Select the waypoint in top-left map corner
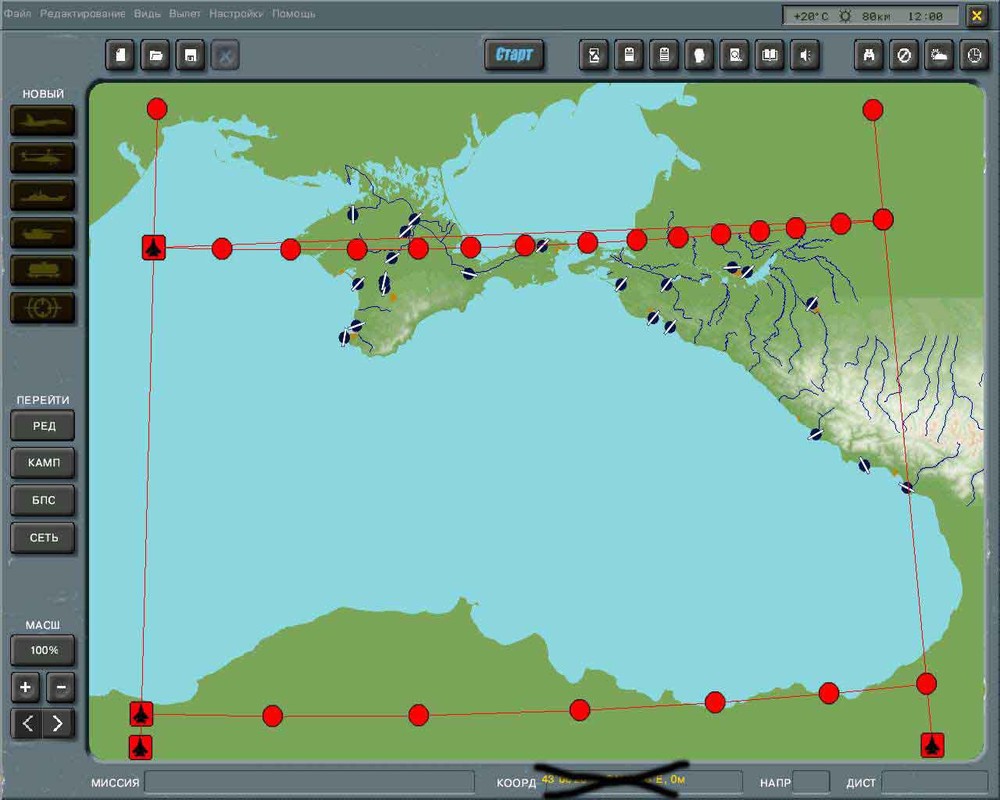1000x800 pixels. tap(157, 108)
